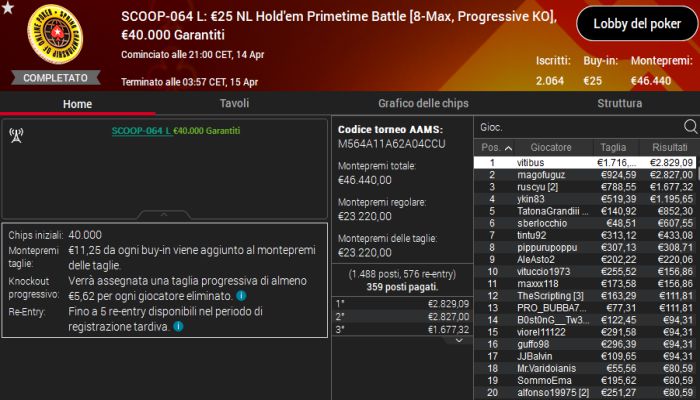Image resolution: width=700 pixels, height=400 pixels.
Task: Expand the prize payouts list chevron
Action: [x=458, y=340]
